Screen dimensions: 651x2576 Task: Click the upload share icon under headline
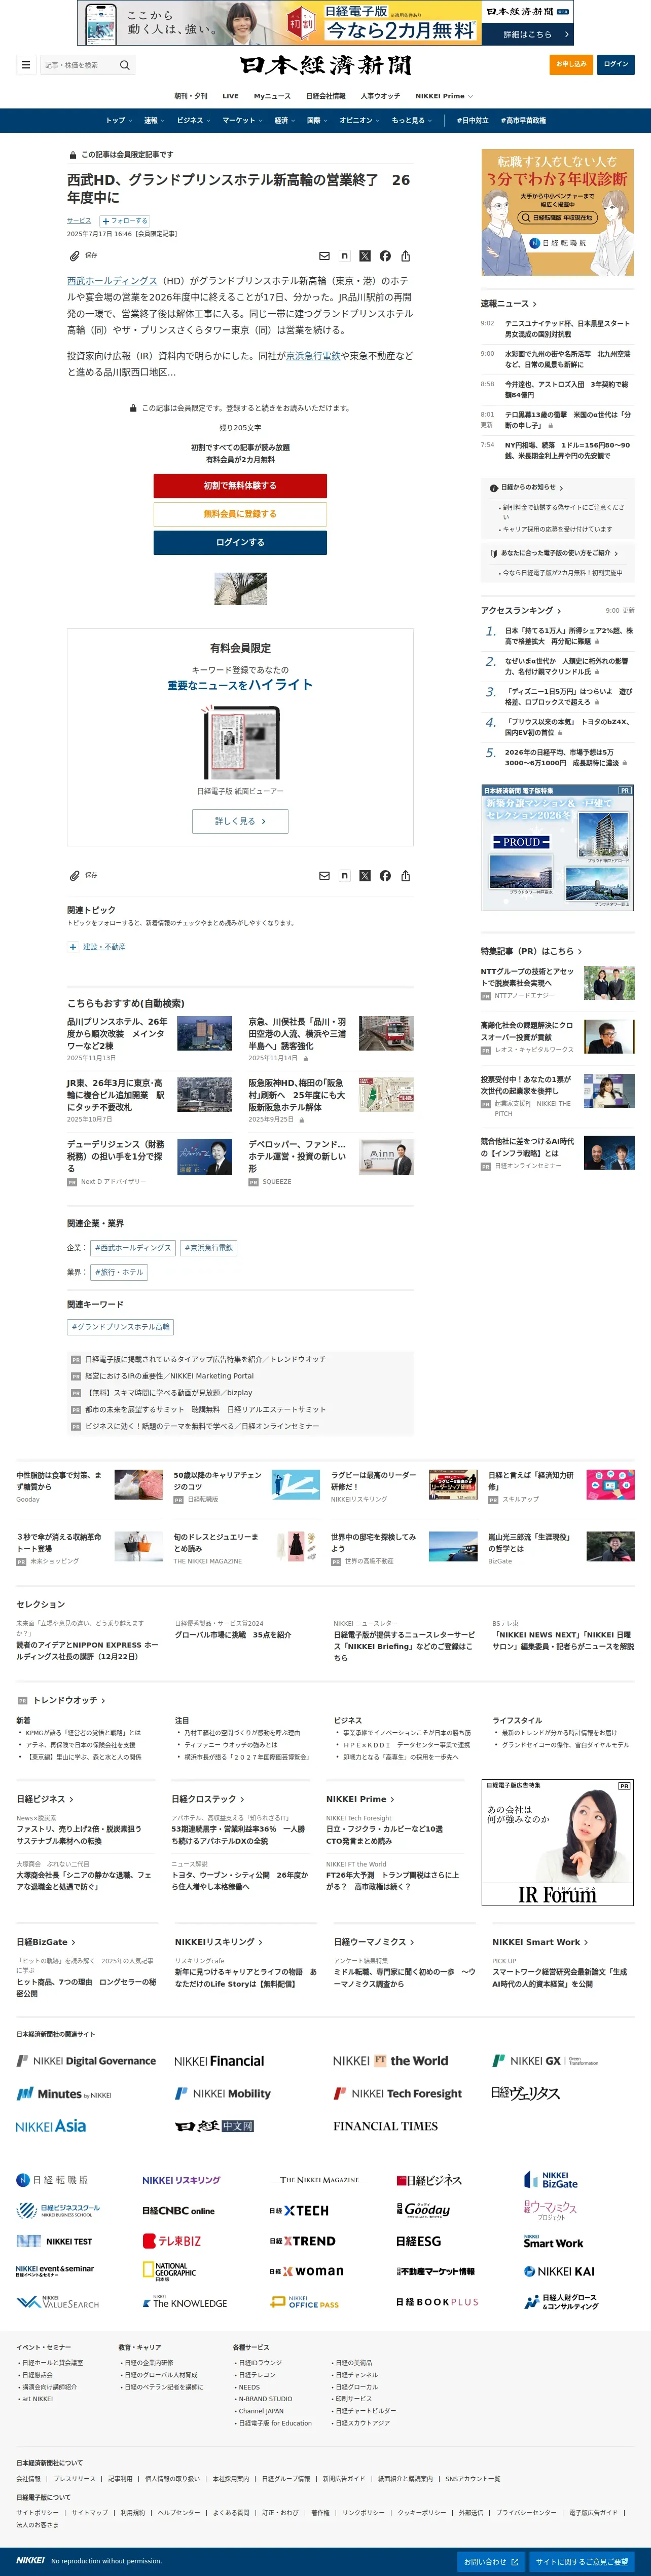405,256
